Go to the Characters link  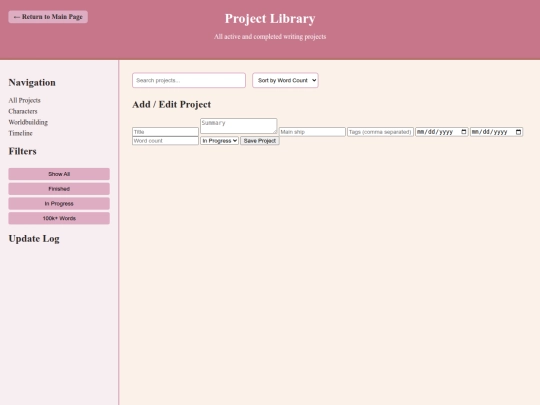[23, 111]
